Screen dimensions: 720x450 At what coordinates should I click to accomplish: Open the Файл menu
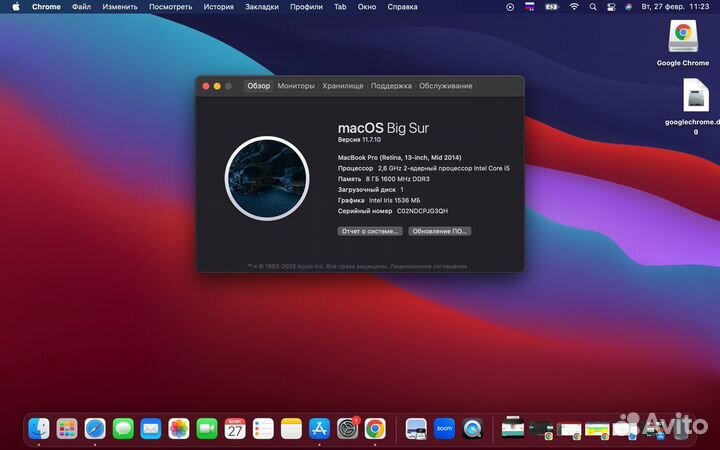81,7
